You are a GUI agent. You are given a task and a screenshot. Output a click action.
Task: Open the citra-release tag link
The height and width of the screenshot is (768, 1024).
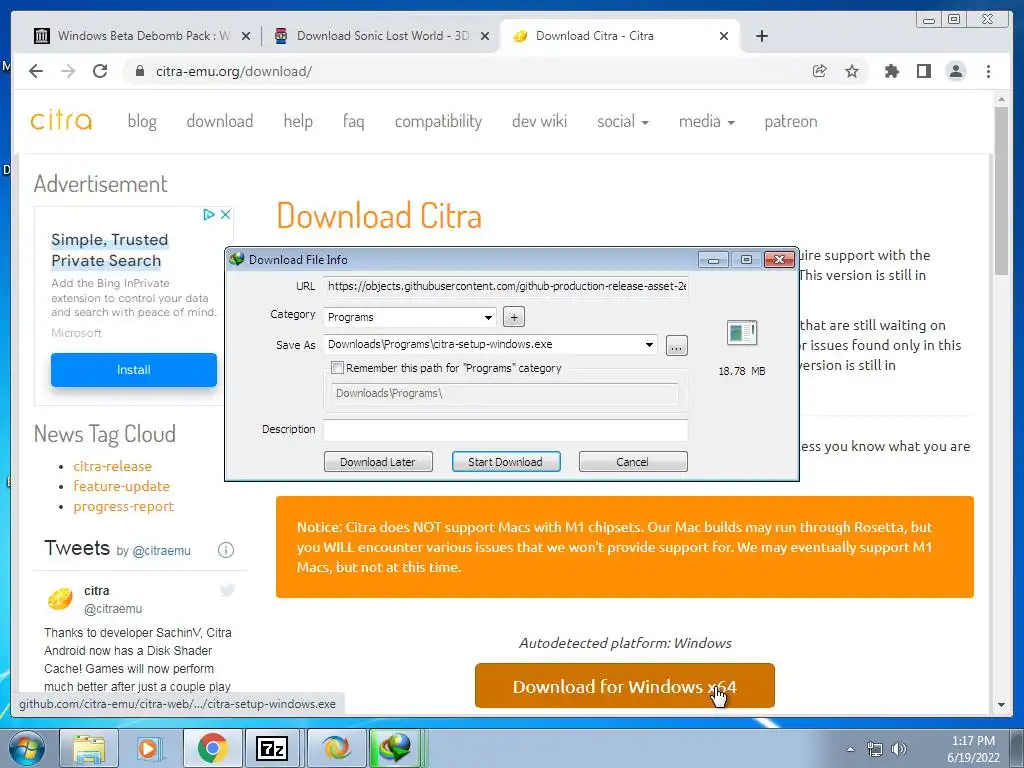point(112,466)
